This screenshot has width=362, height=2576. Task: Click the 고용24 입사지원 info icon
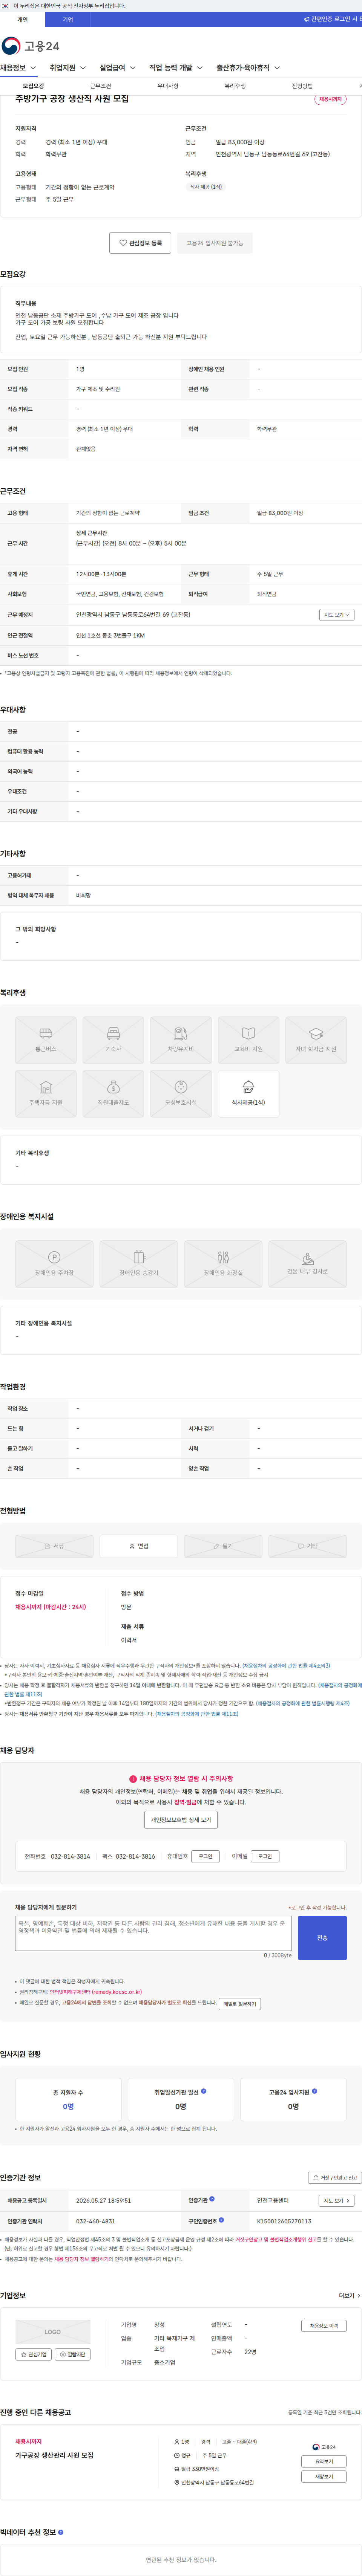(315, 2091)
